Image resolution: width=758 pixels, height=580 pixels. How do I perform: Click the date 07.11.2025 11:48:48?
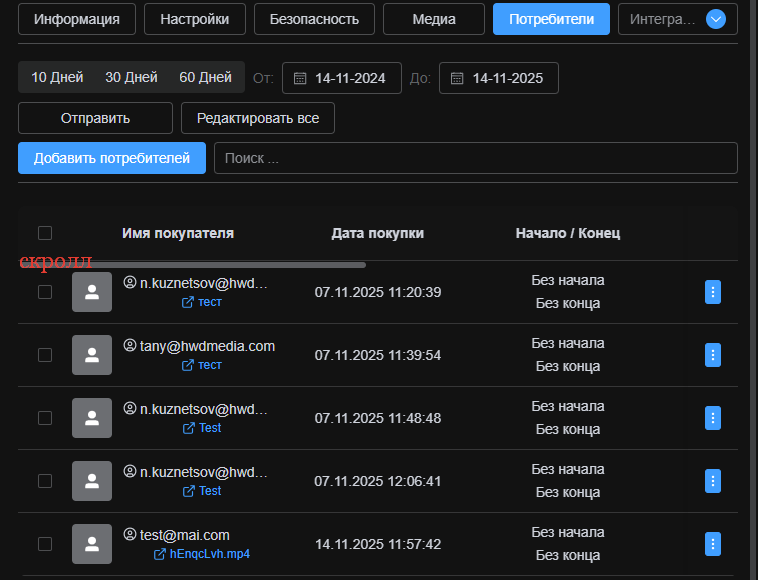pyautogui.click(x=378, y=418)
